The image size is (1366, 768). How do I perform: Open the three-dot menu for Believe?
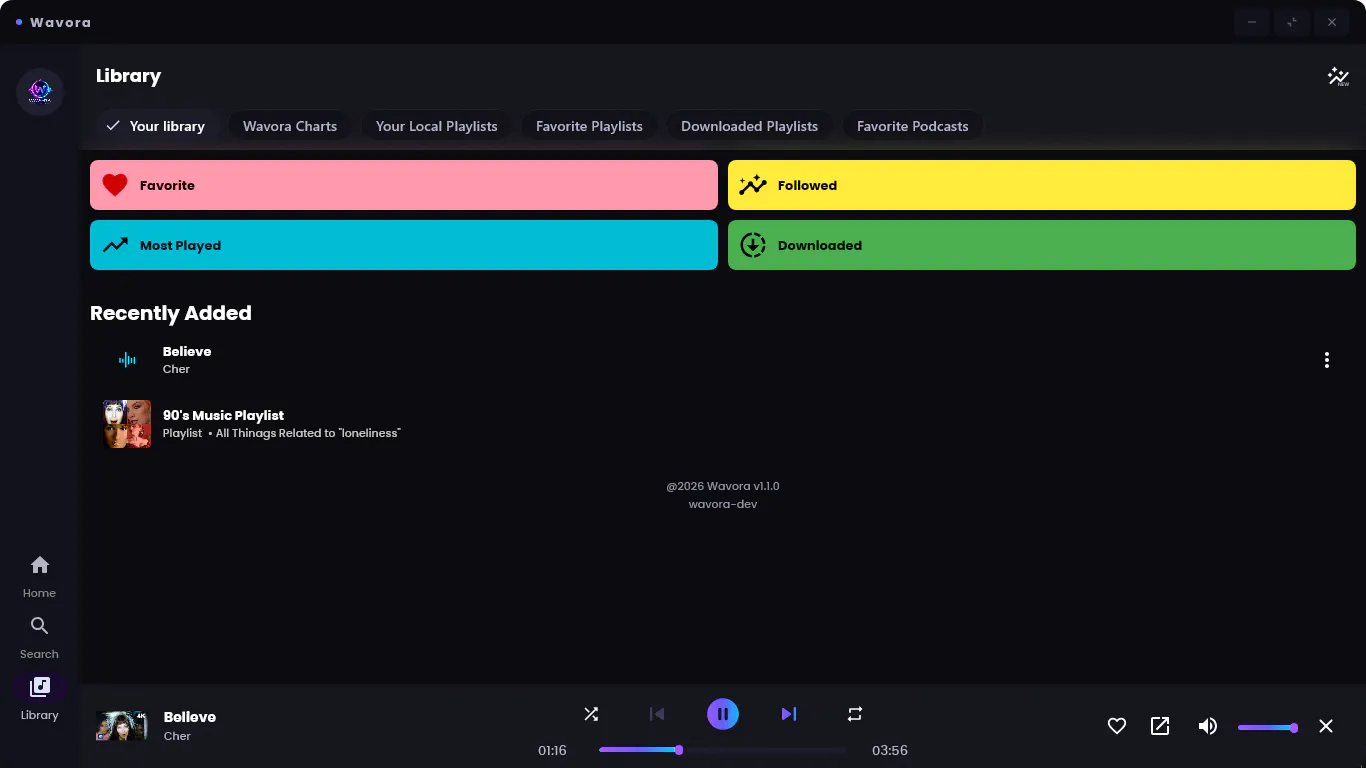1327,360
